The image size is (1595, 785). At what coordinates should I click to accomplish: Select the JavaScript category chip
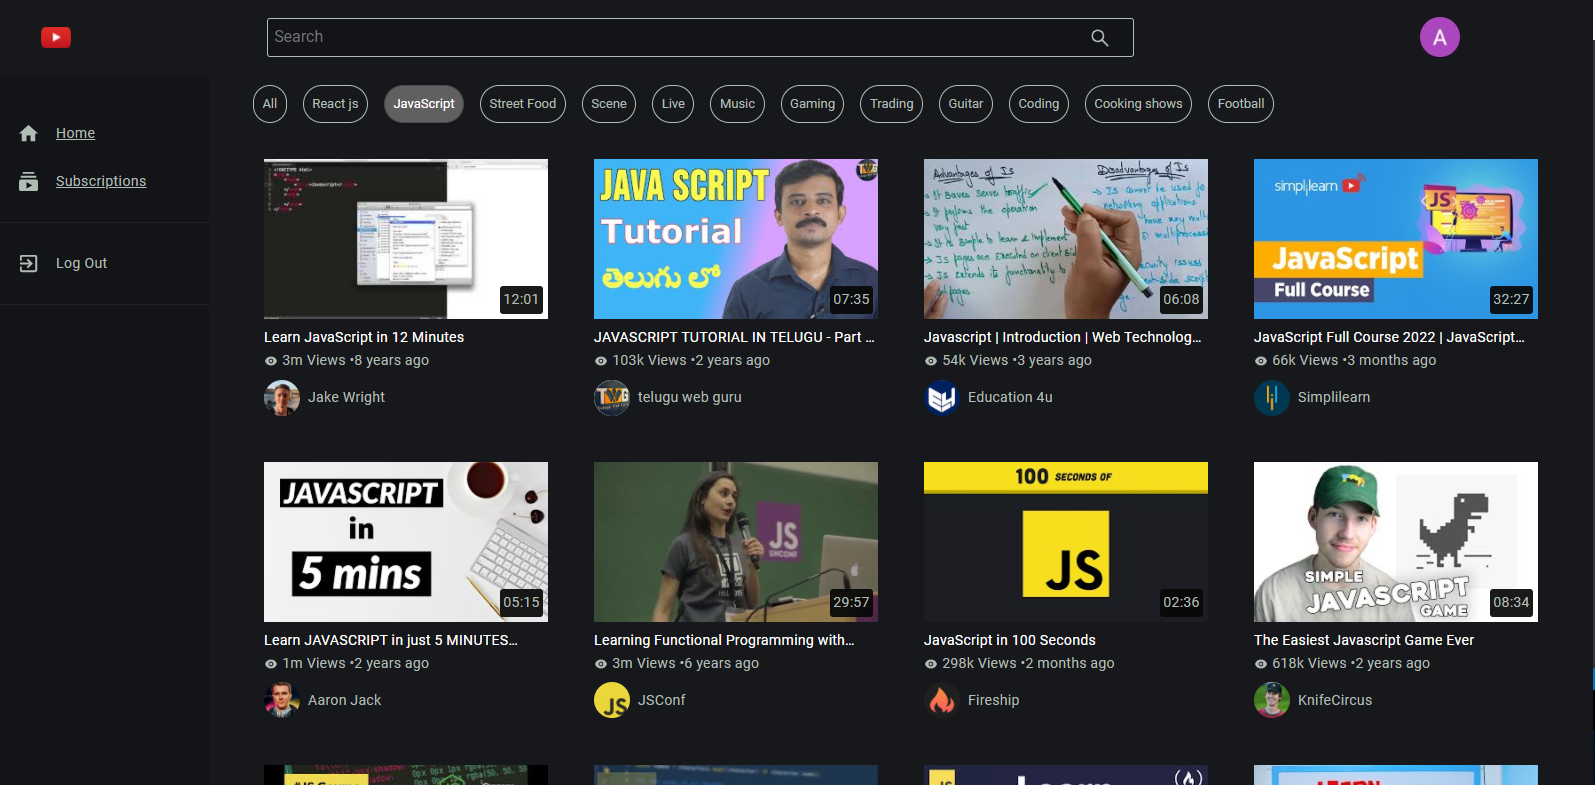pos(424,104)
